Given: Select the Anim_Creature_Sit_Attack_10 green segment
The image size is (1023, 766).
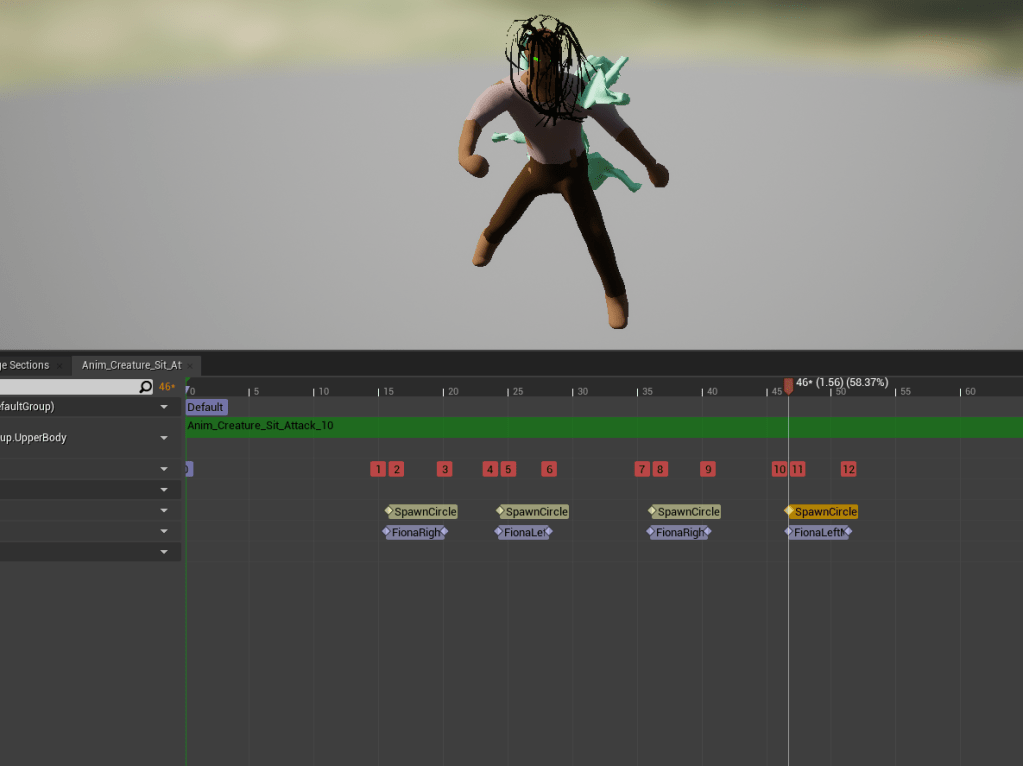Looking at the screenshot, I should pyautogui.click(x=600, y=427).
